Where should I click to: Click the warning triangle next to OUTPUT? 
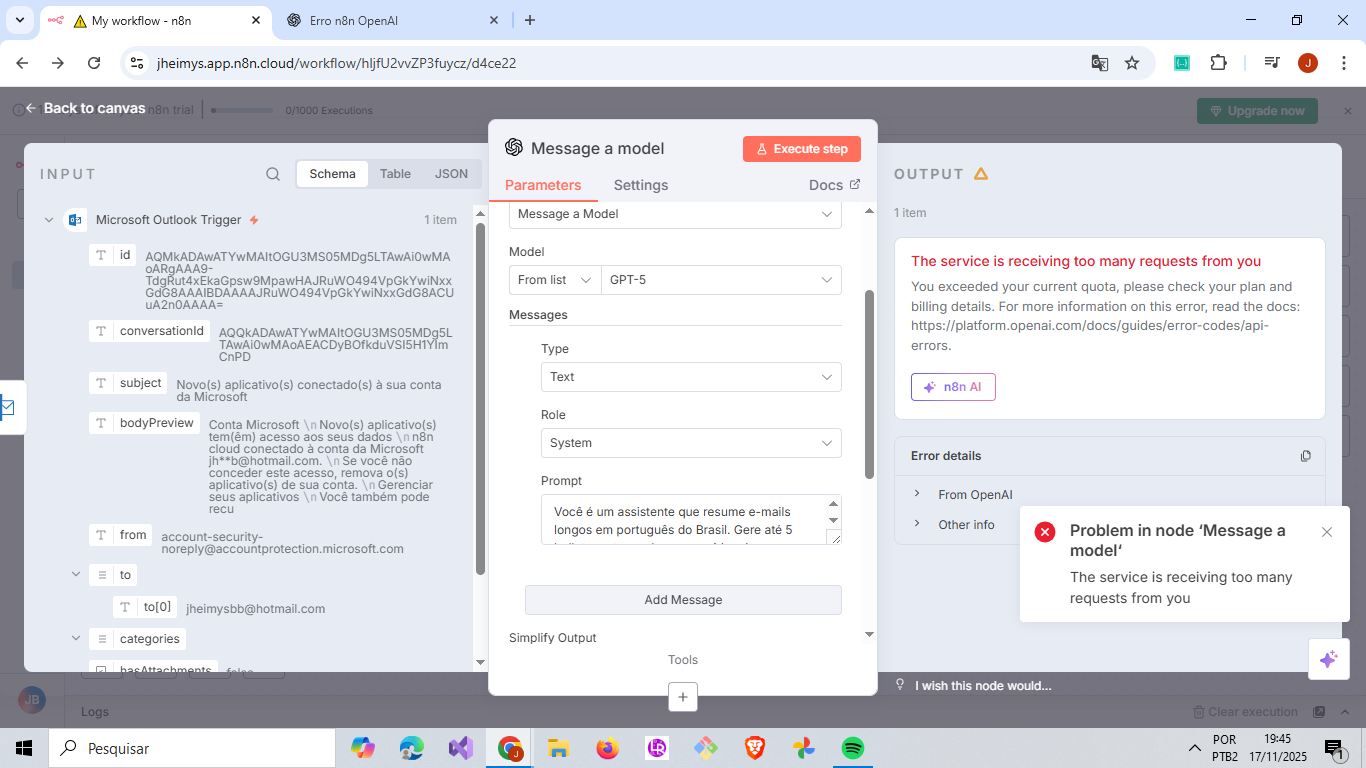981,174
